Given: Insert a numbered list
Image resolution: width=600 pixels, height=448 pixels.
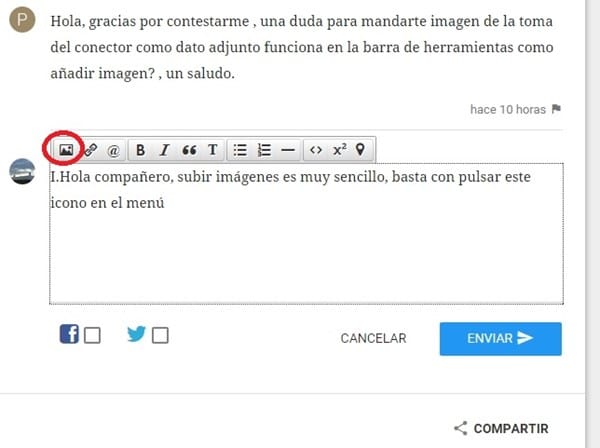Looking at the screenshot, I should click(264, 150).
